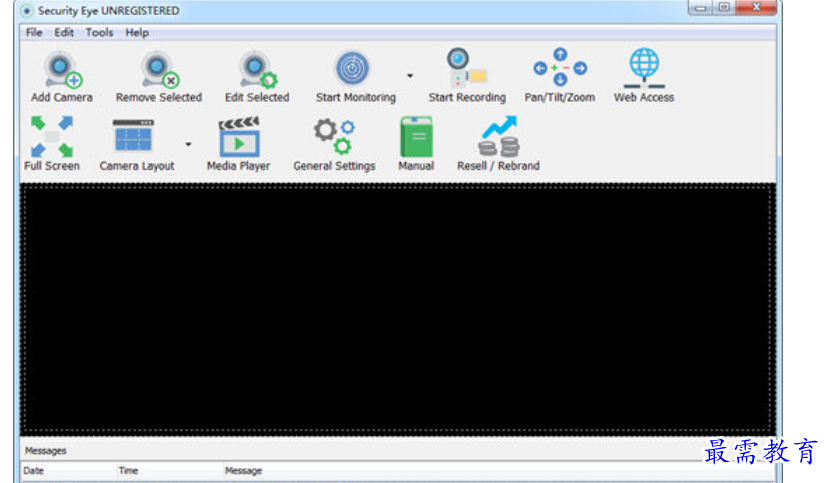Open the File menu
This screenshot has width=826, height=483.
[x=34, y=33]
